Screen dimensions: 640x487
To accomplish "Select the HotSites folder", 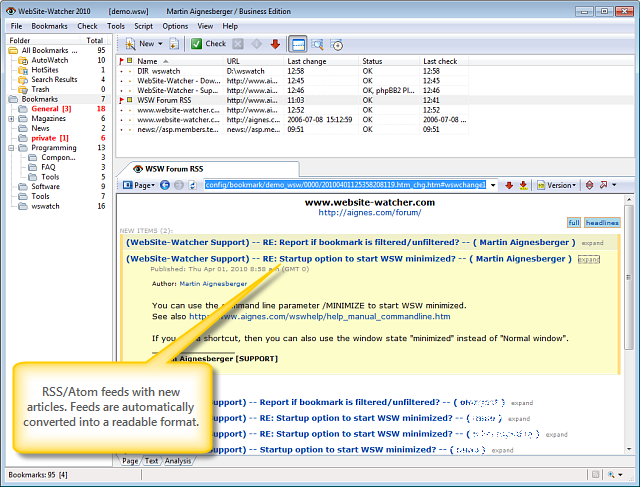I will [45, 70].
